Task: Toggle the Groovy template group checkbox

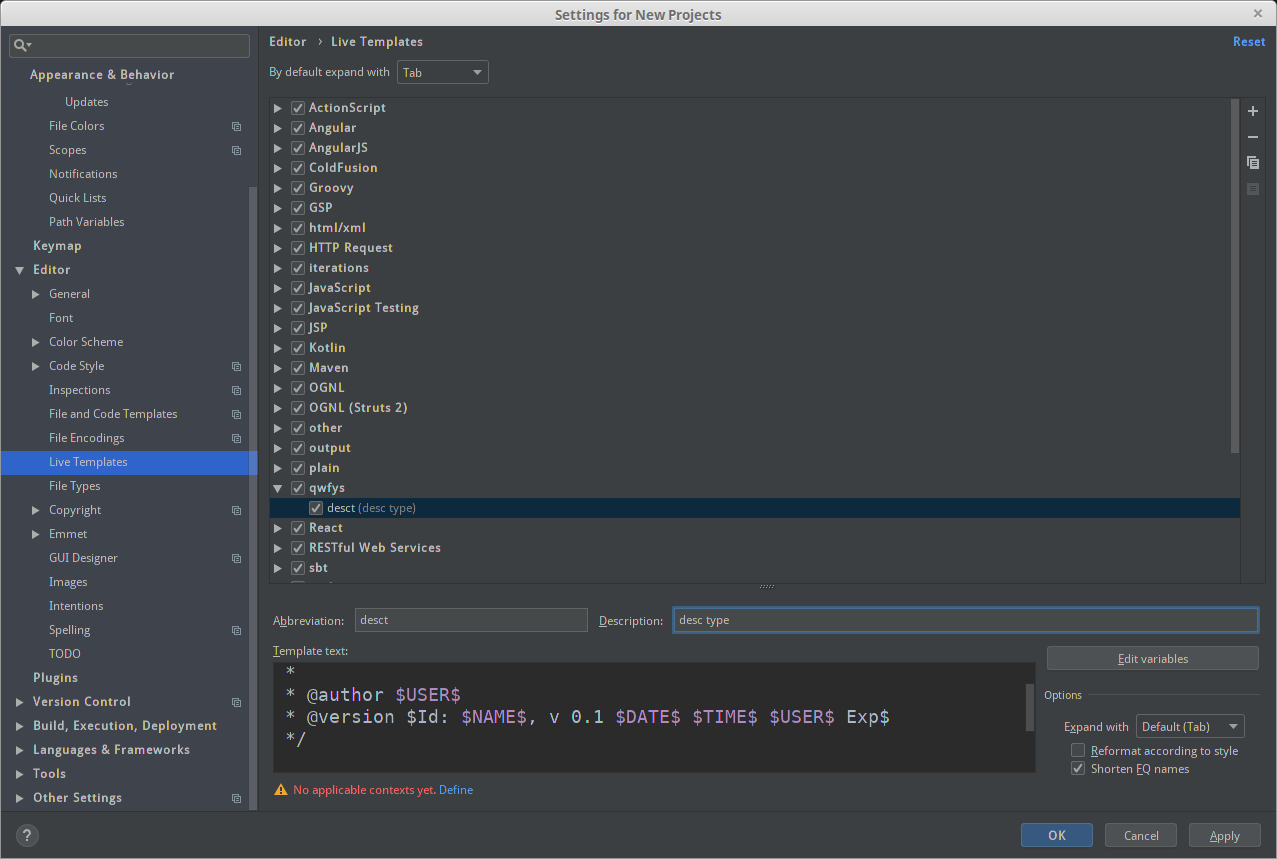Action: tap(298, 188)
